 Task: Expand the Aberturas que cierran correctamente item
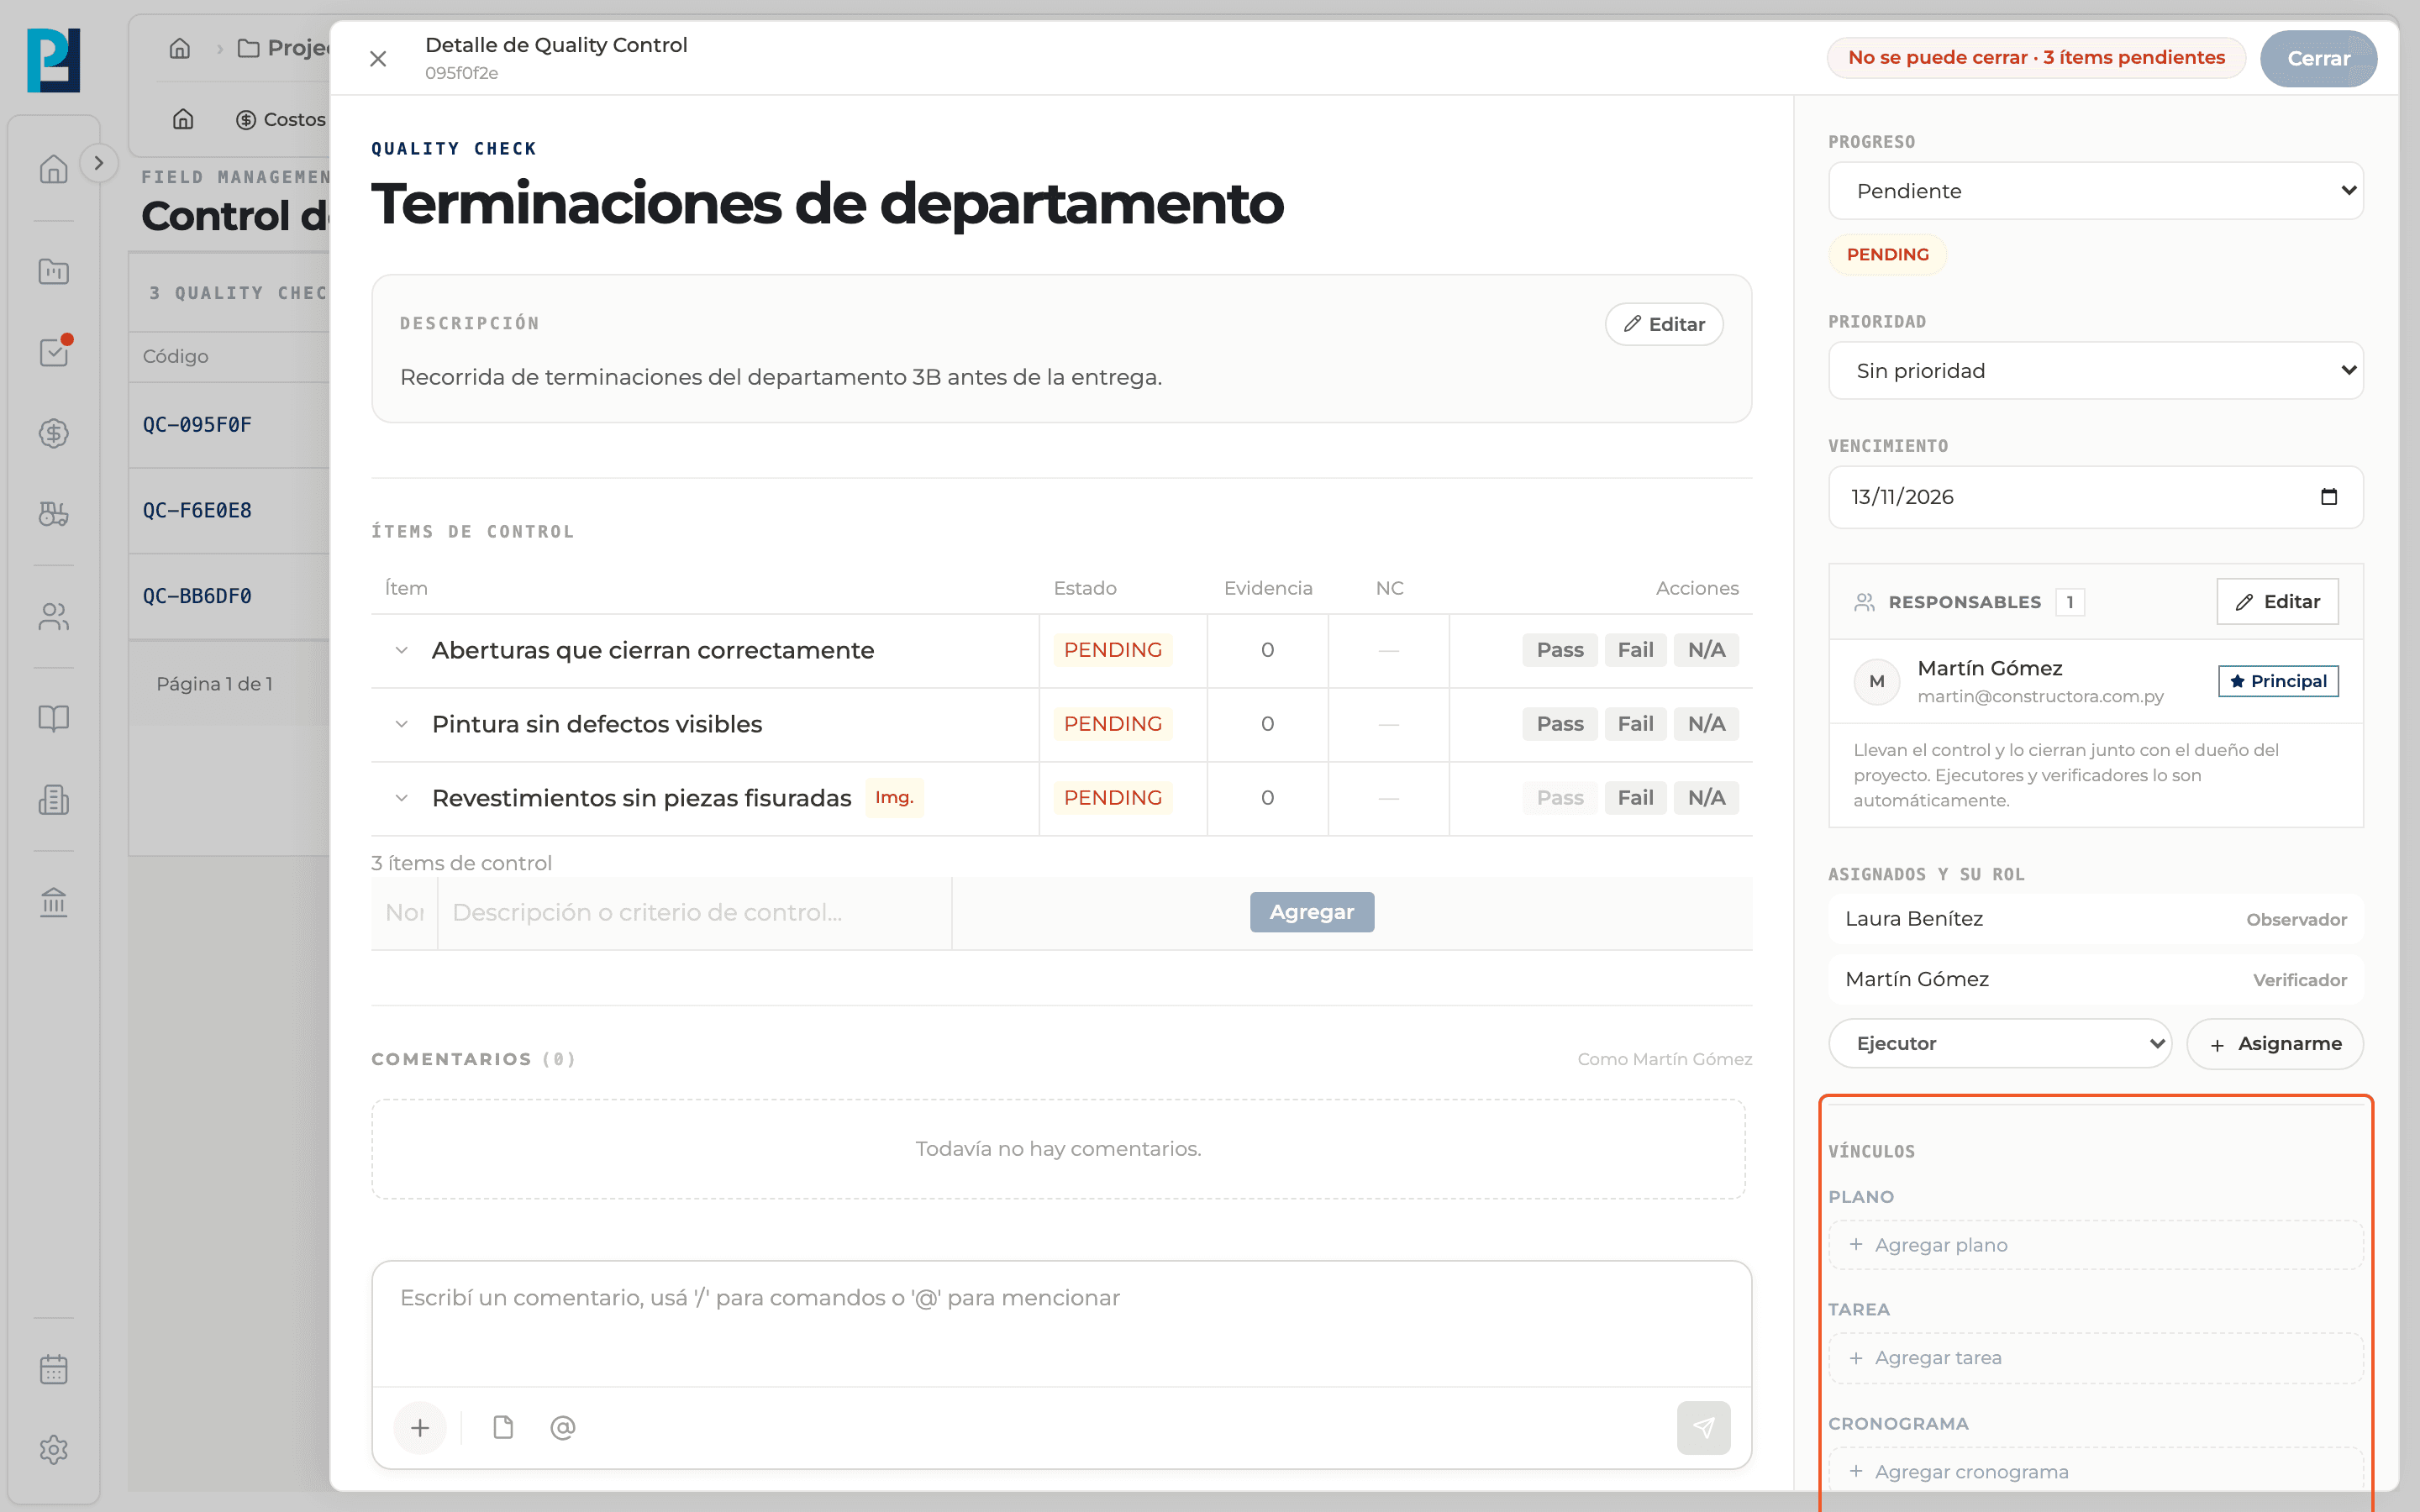coord(401,650)
